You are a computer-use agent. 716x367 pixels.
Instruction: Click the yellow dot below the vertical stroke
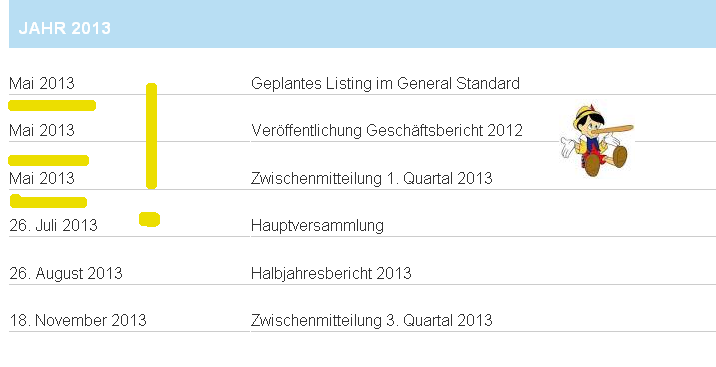pos(149,220)
